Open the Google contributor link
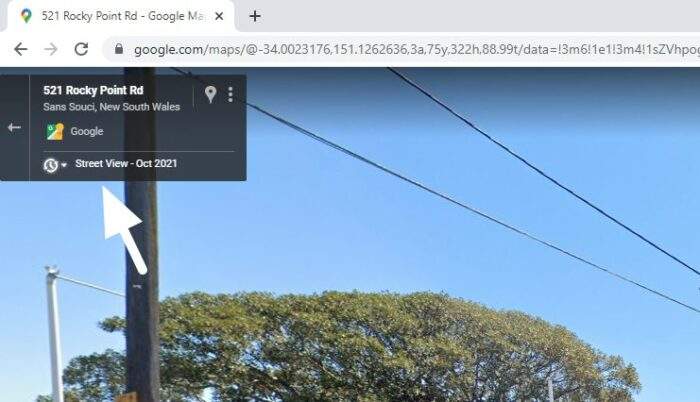 (x=87, y=131)
